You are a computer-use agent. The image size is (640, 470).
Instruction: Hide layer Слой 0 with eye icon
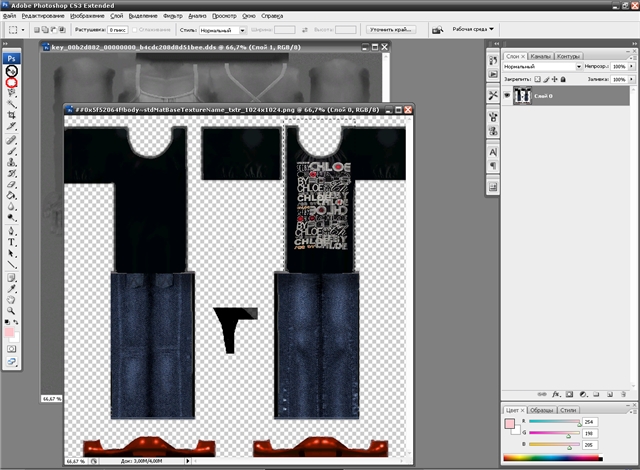coord(507,95)
